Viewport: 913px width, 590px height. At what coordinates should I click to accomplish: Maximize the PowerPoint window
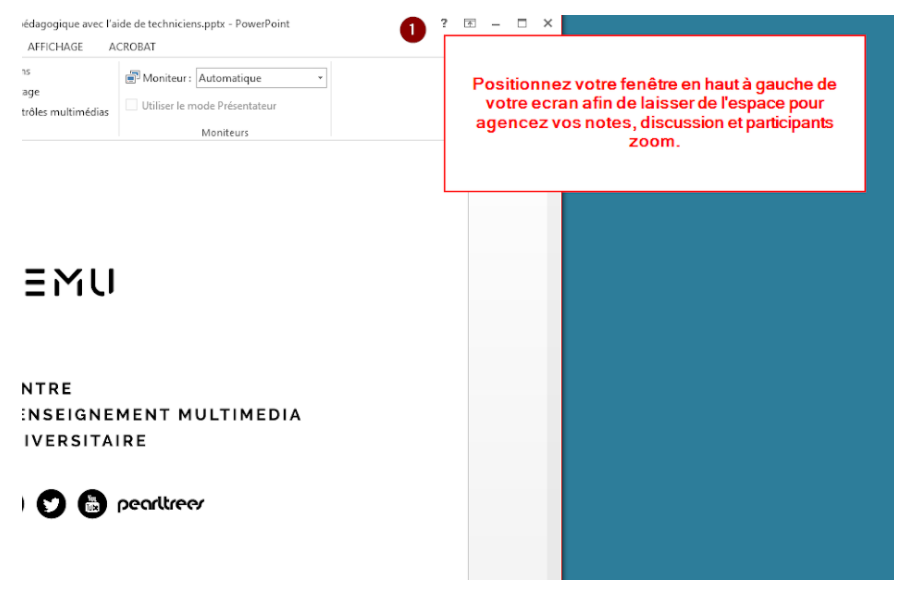pos(521,23)
